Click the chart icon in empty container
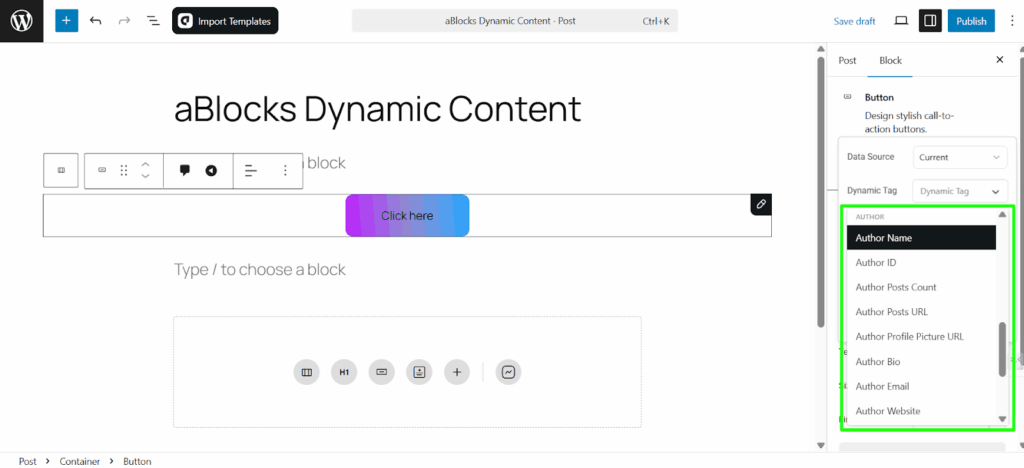Viewport: 1024px width, 468px height. (509, 373)
